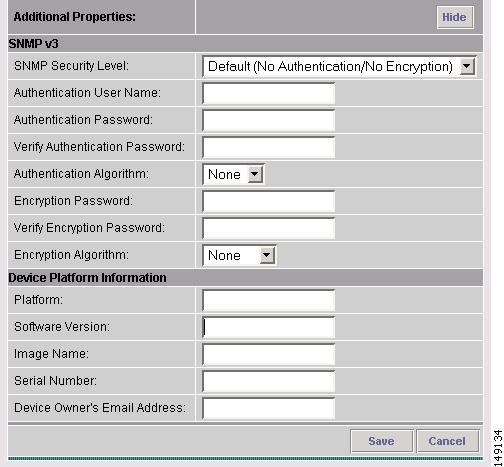
Task: Click the Hide button in Additional Properties
Action: pos(455,17)
